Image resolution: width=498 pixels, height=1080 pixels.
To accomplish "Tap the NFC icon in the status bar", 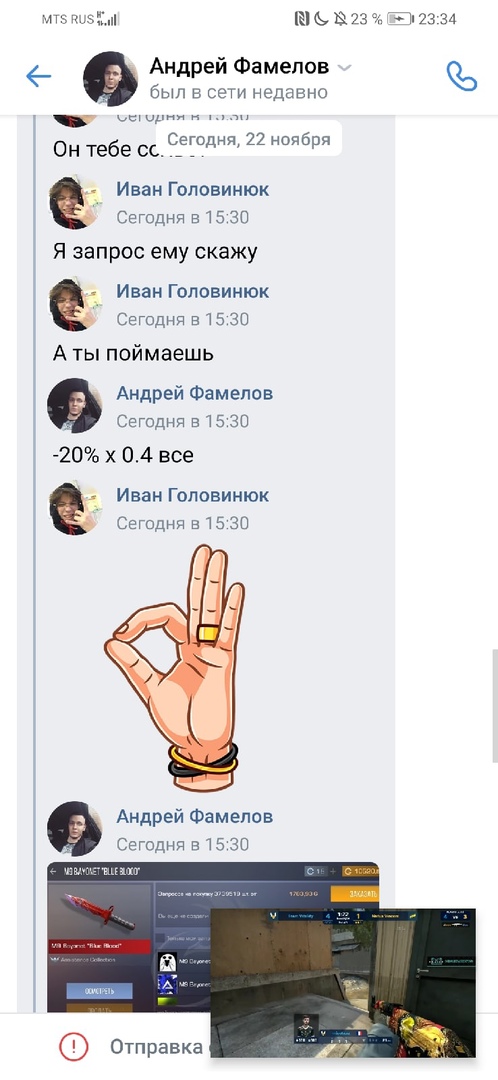I will [302, 19].
